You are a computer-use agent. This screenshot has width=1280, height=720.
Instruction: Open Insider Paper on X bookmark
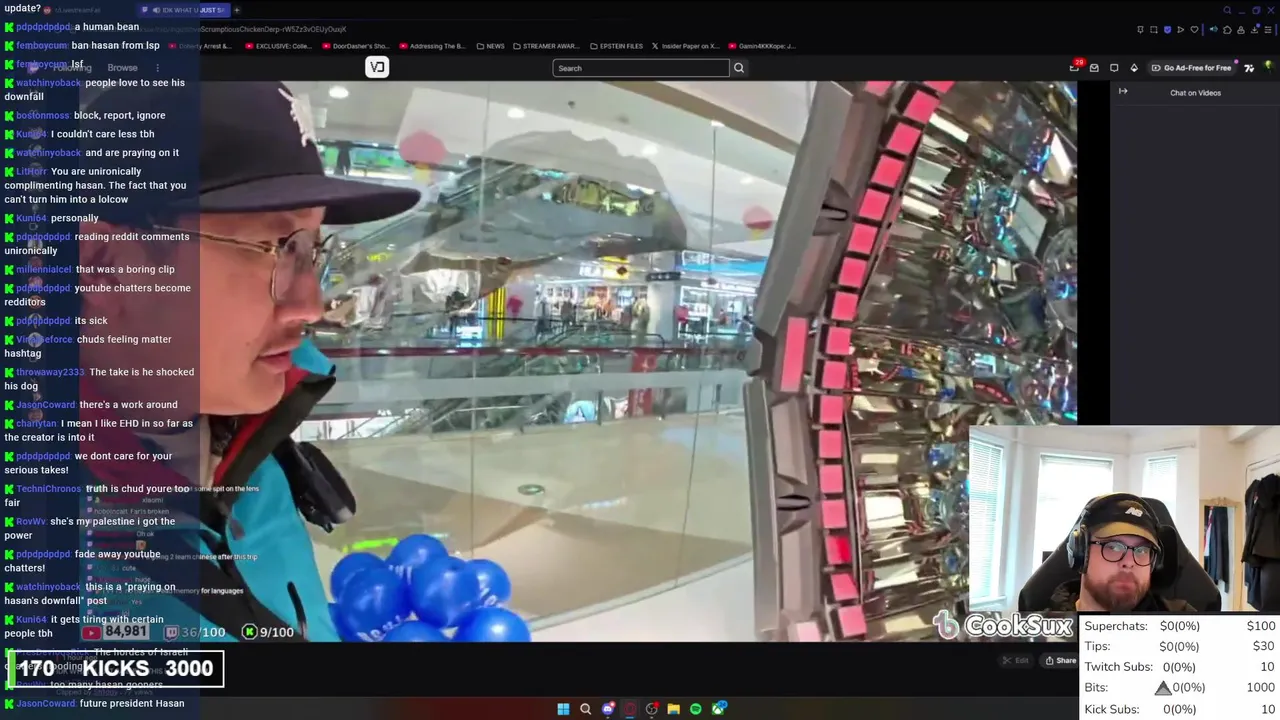[x=685, y=46]
